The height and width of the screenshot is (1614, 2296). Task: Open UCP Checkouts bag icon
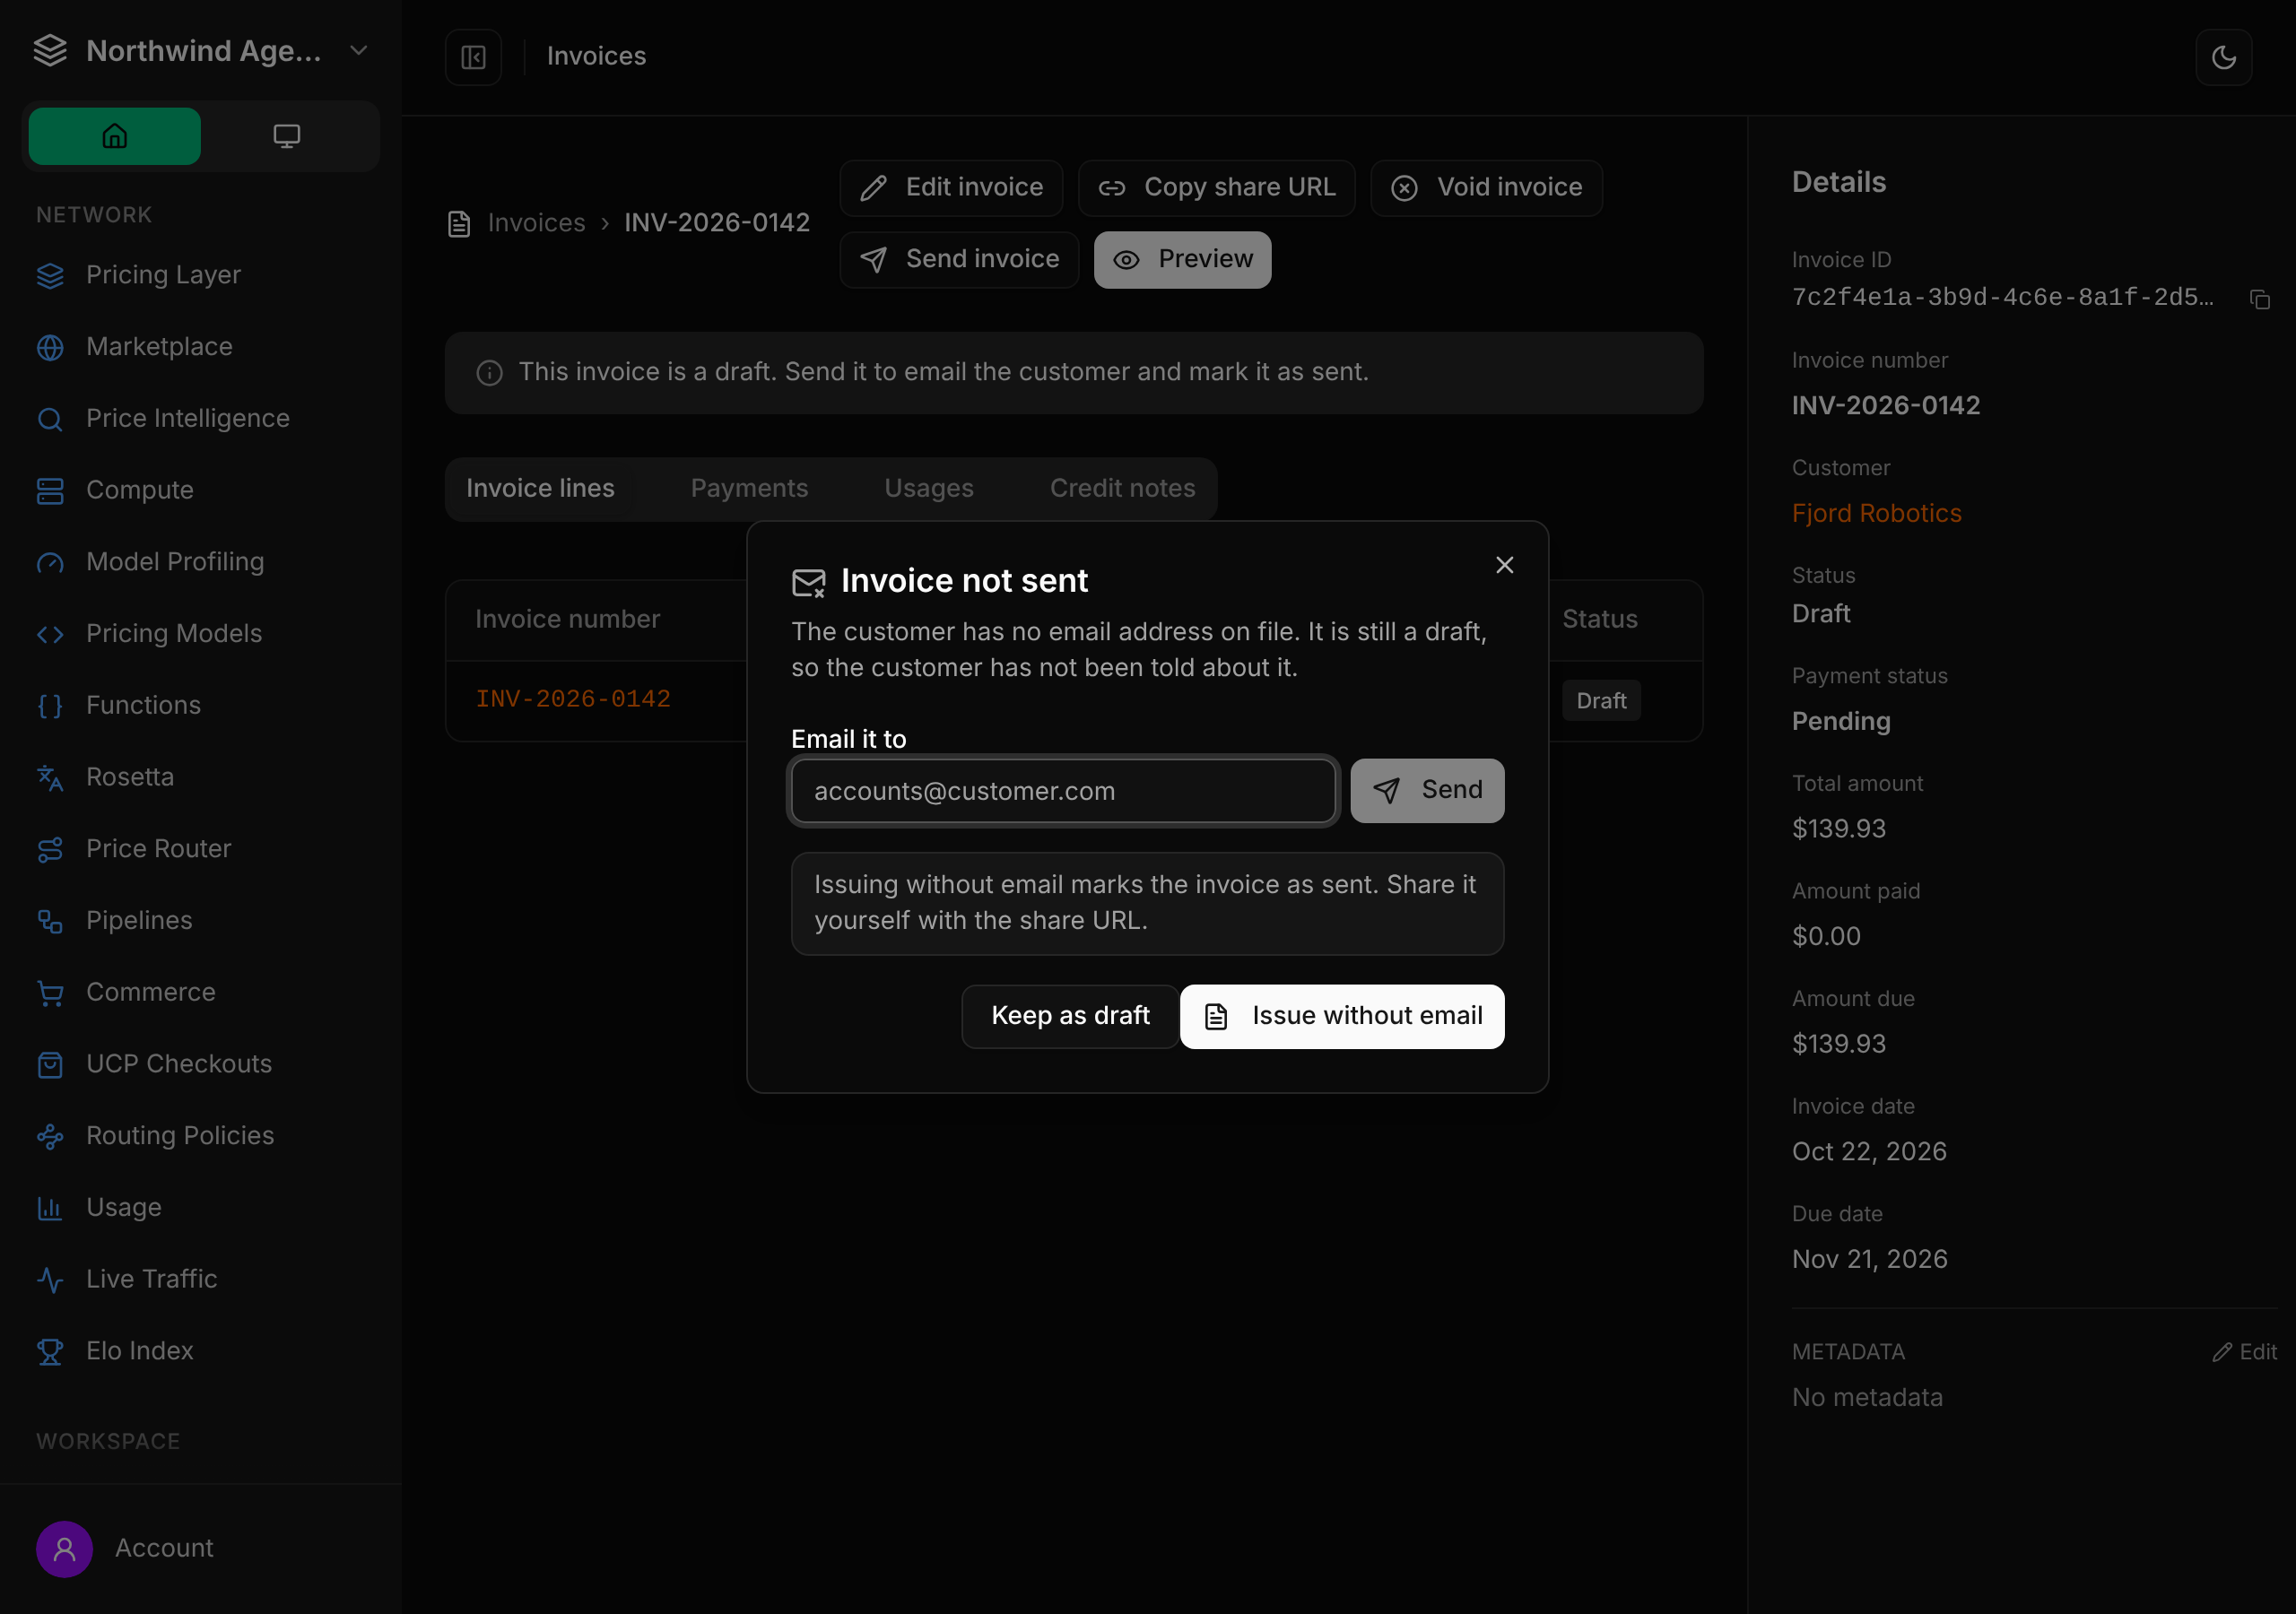coord(50,1064)
